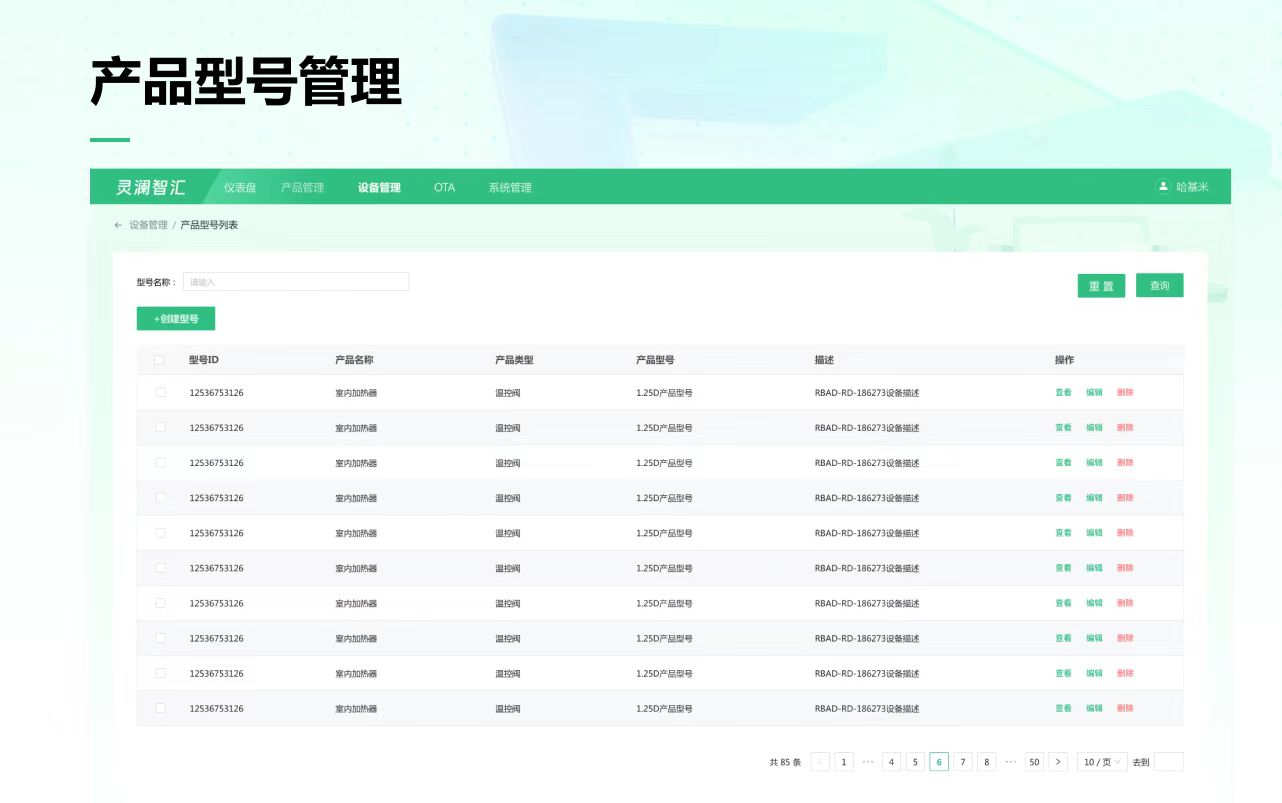Switch to the 仪表盘 tab
1282x803 pixels.
[240, 187]
